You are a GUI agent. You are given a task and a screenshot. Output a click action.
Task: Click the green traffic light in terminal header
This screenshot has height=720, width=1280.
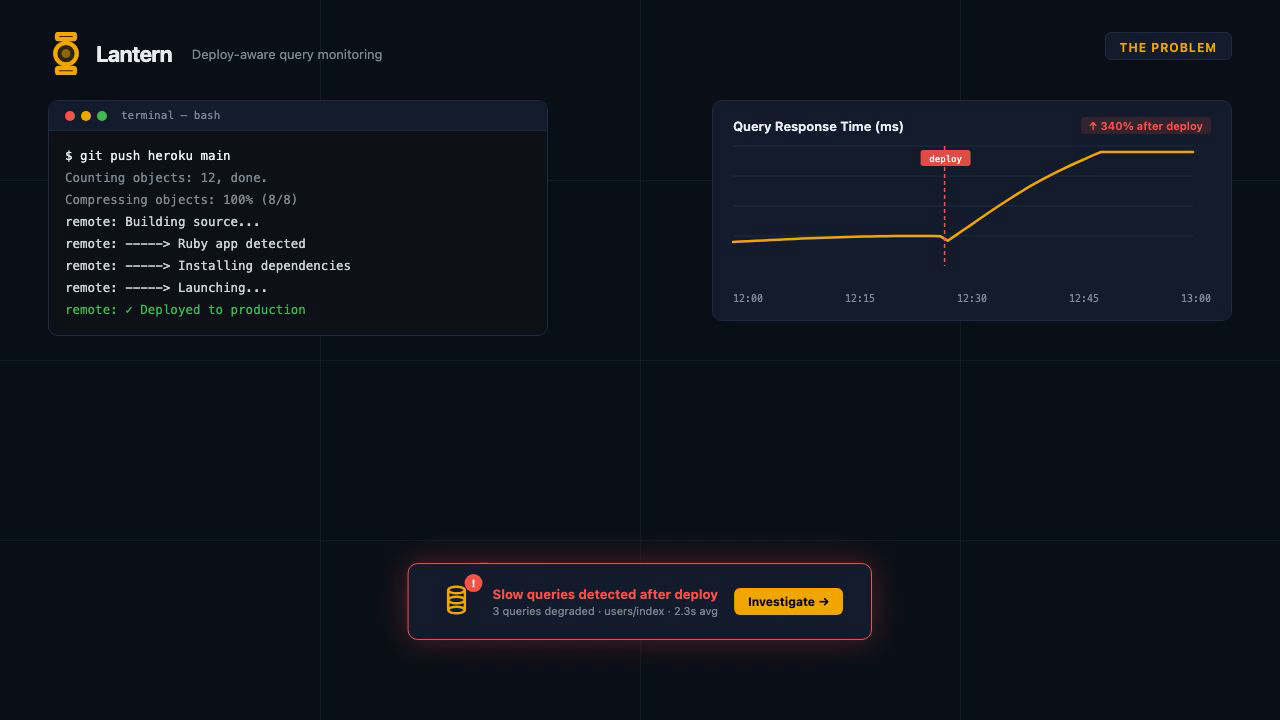coord(101,115)
